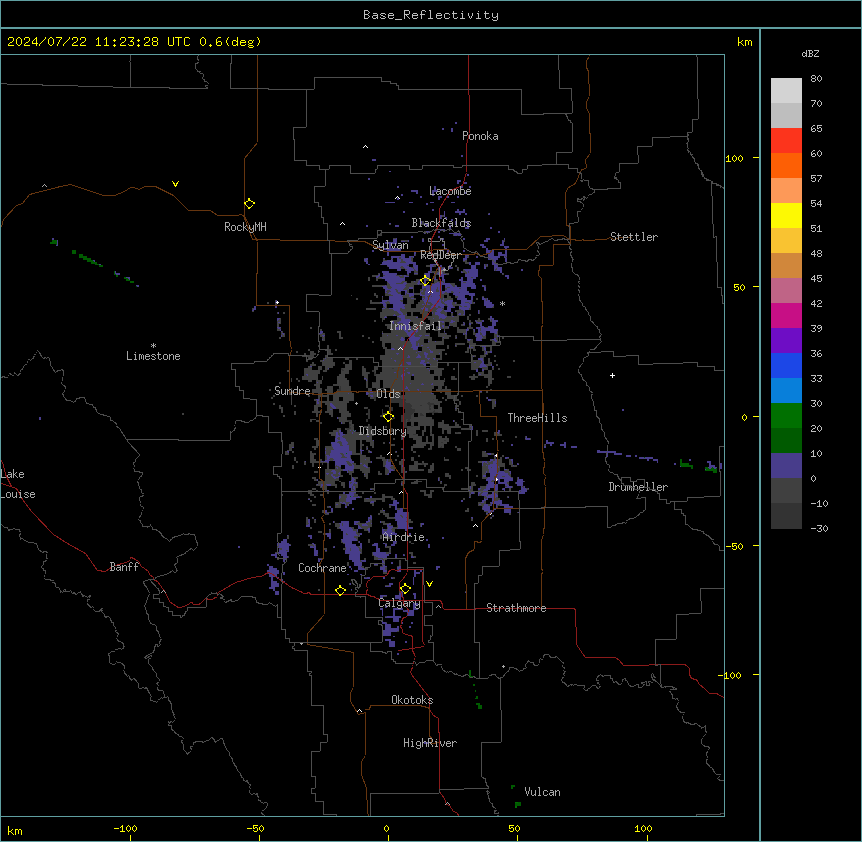Click the yellow V marker northeast of Calgary
The width and height of the screenshot is (862, 842).
tap(429, 584)
